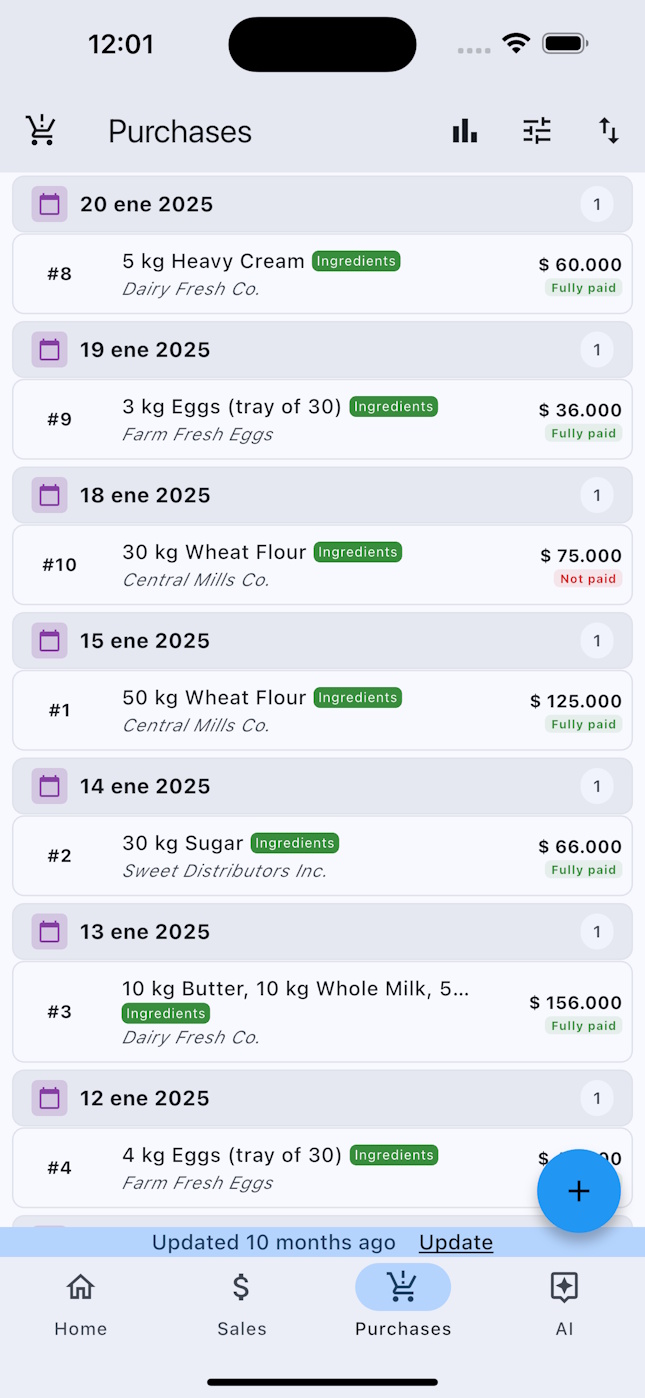Tap the Update link
This screenshot has width=645, height=1398.
pos(456,1242)
